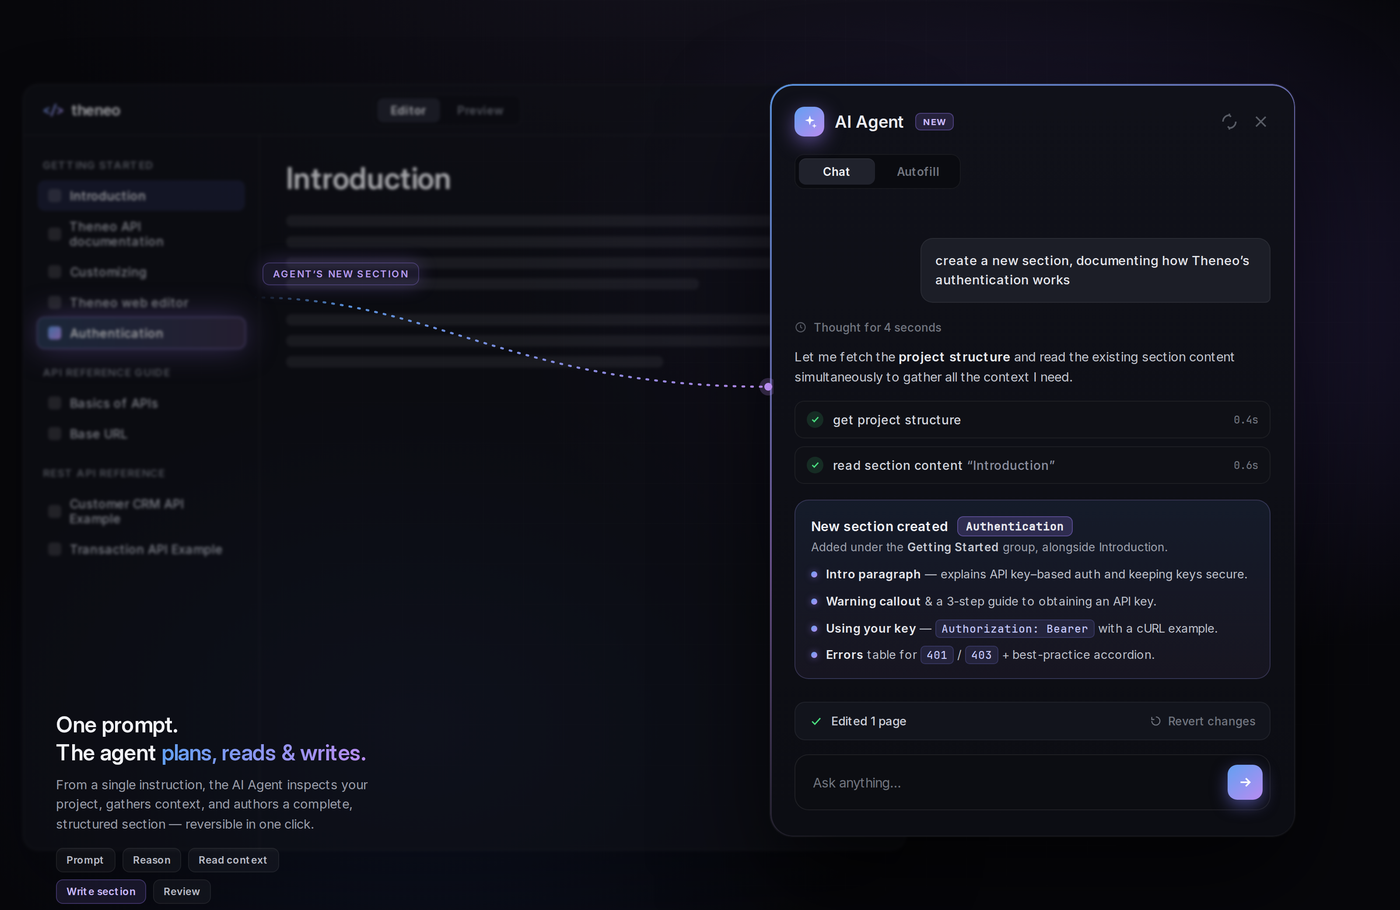This screenshot has width=1400, height=910.
Task: Click the Review step chip
Action: point(182,891)
